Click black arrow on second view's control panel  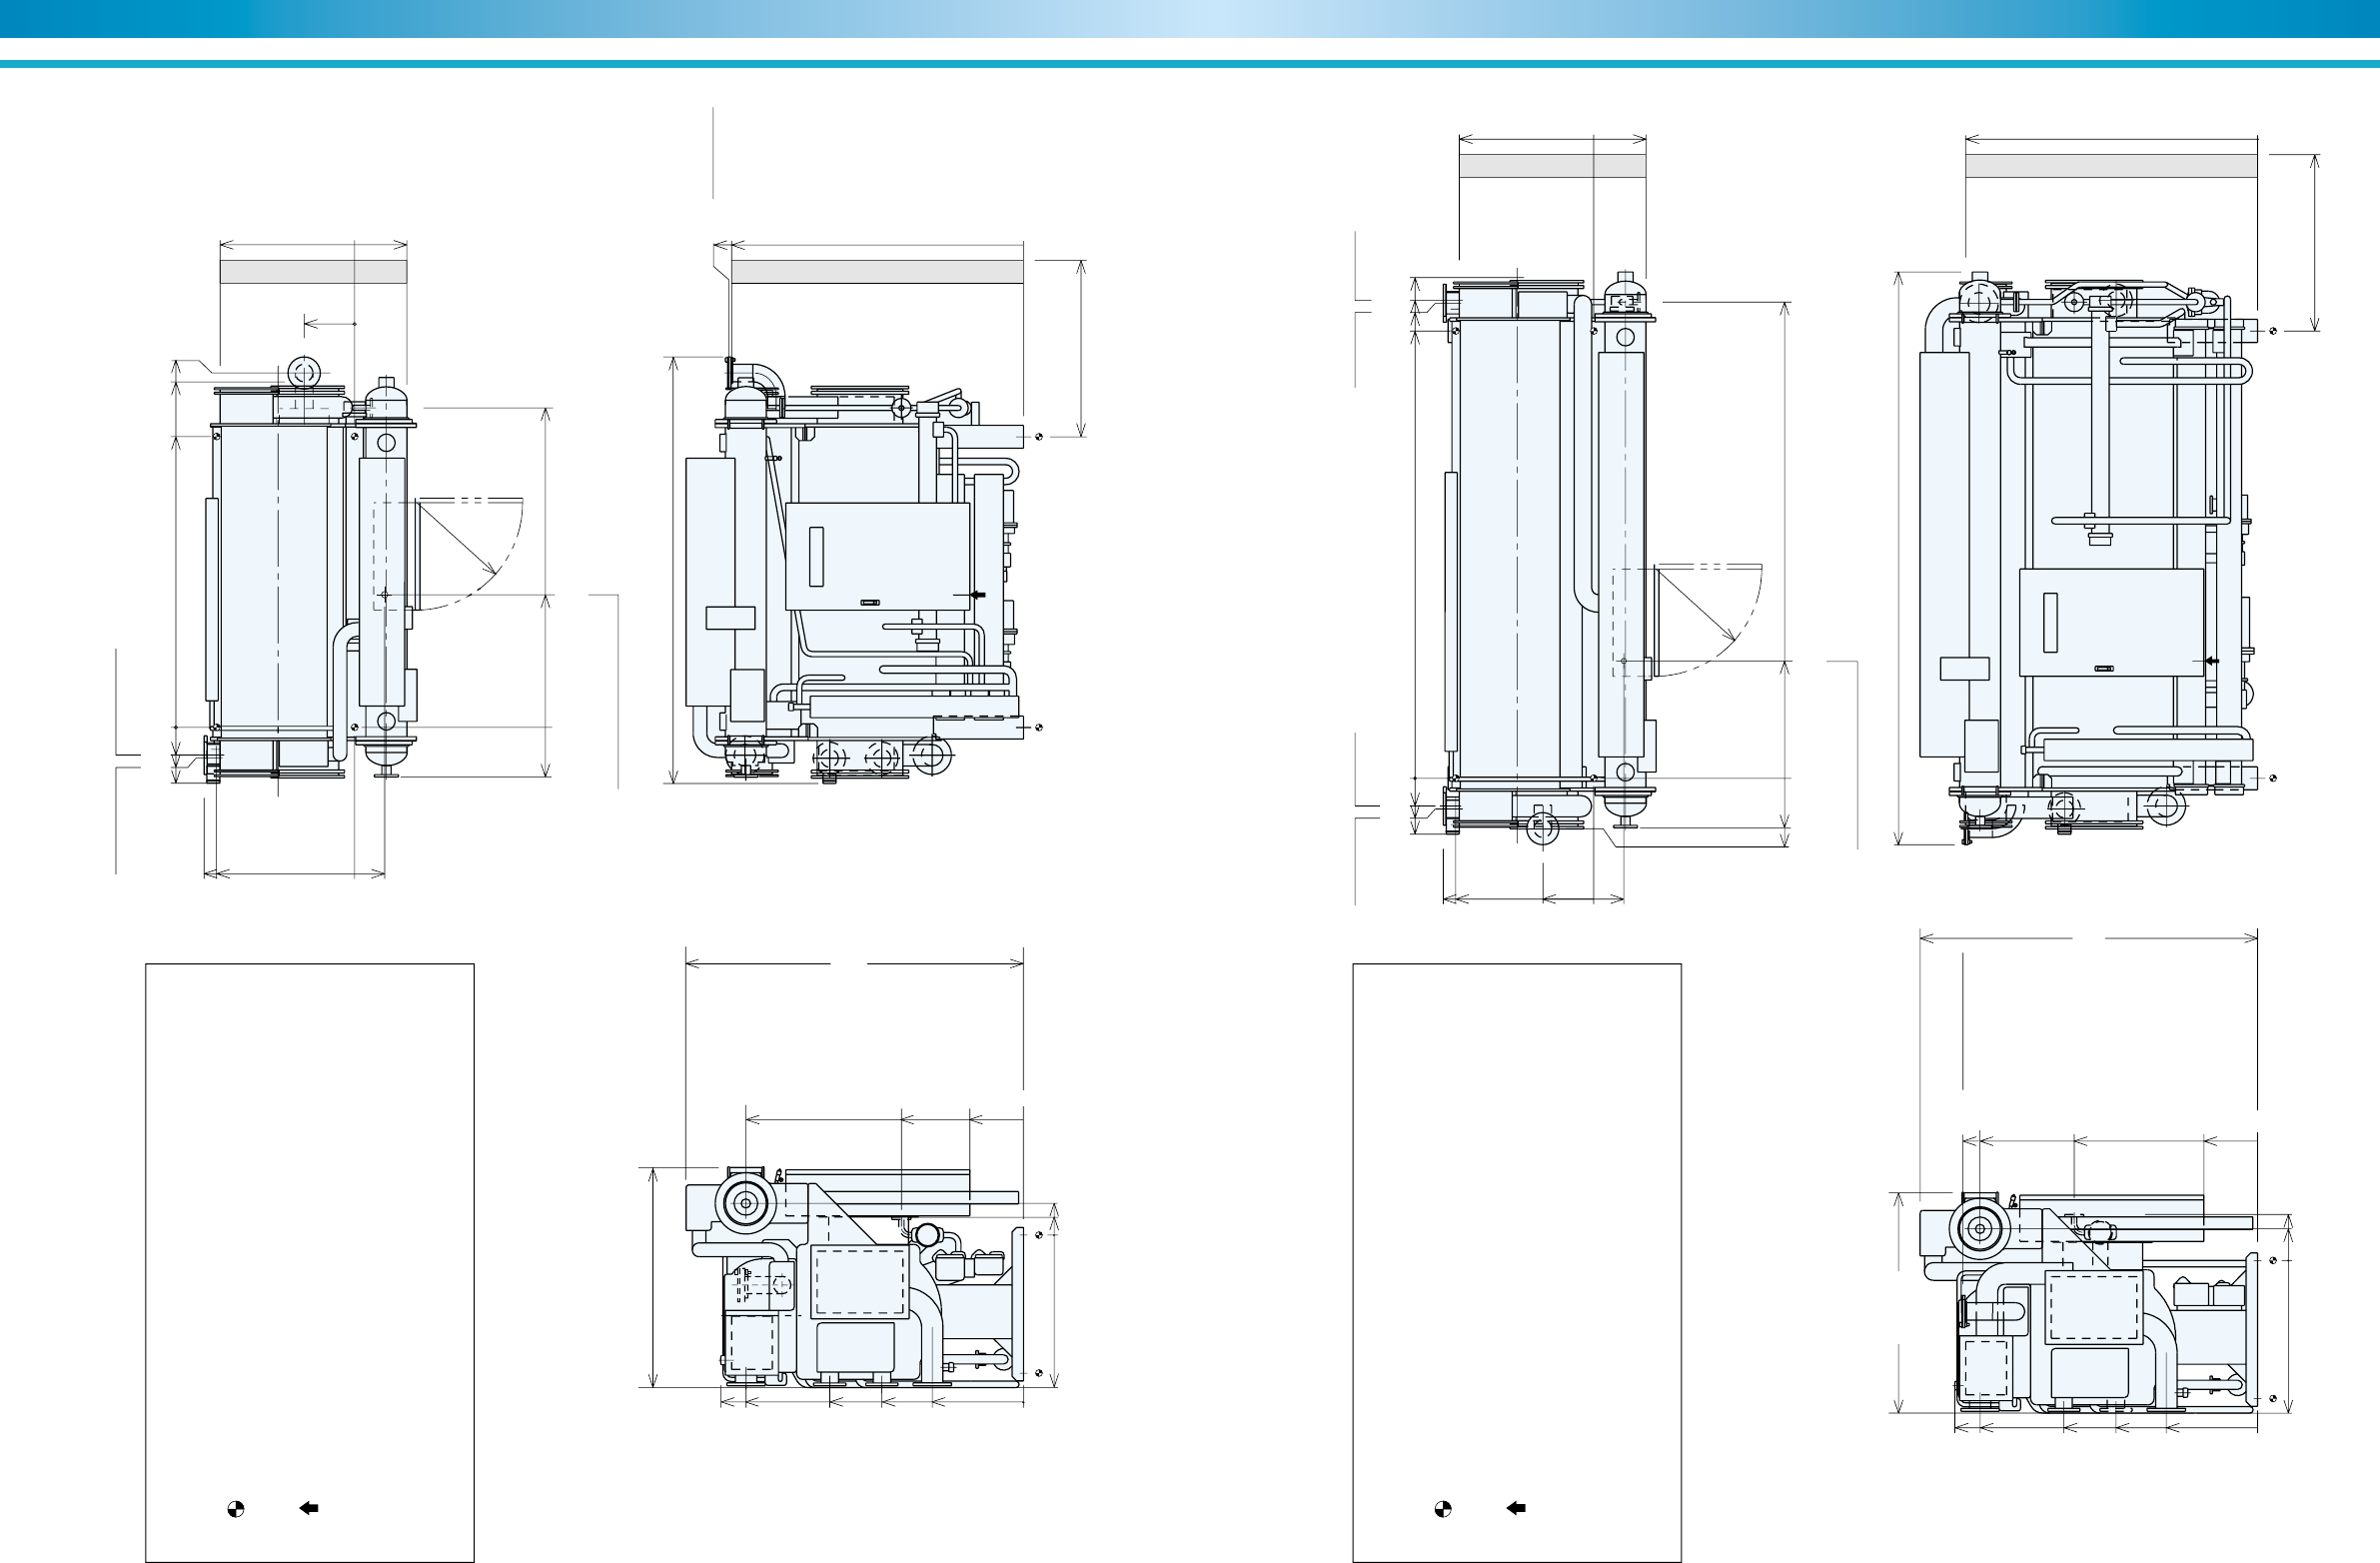(x=979, y=595)
